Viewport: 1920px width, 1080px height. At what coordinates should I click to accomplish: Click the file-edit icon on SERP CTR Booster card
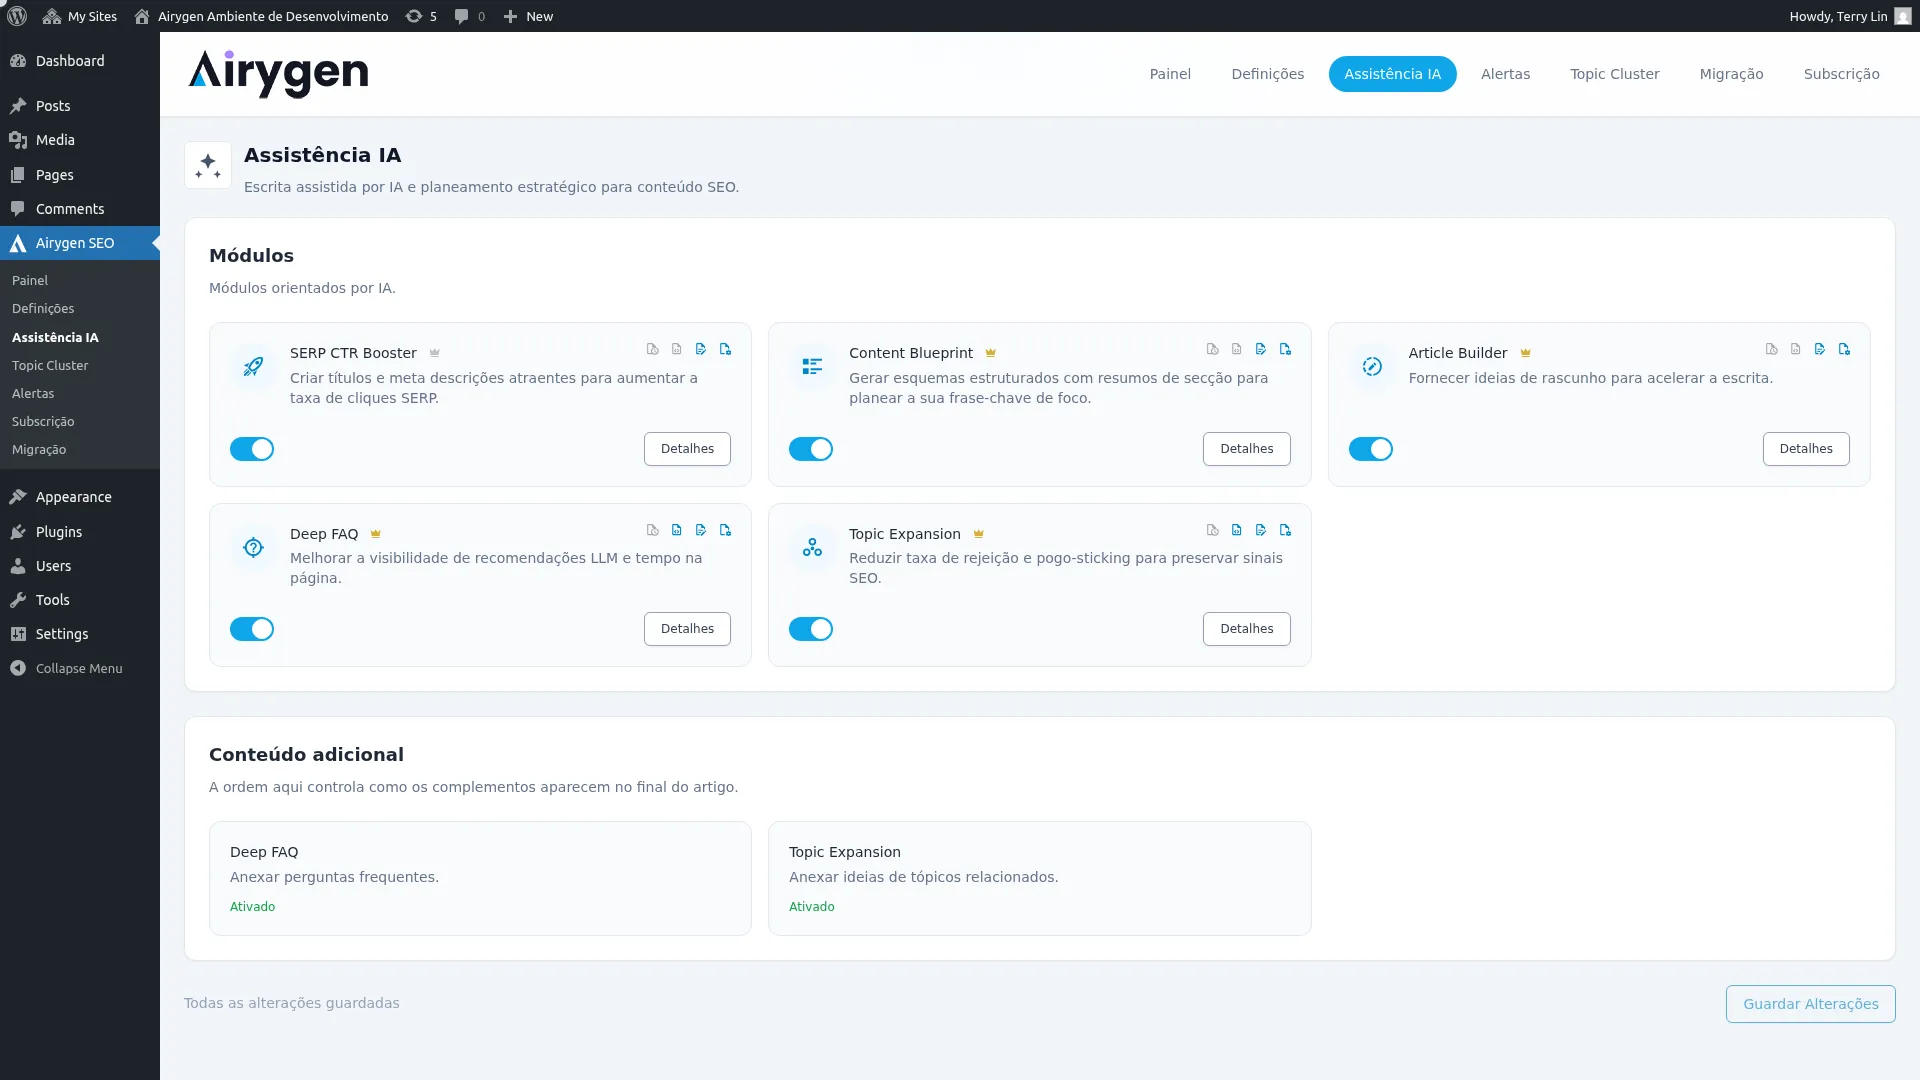coord(701,349)
